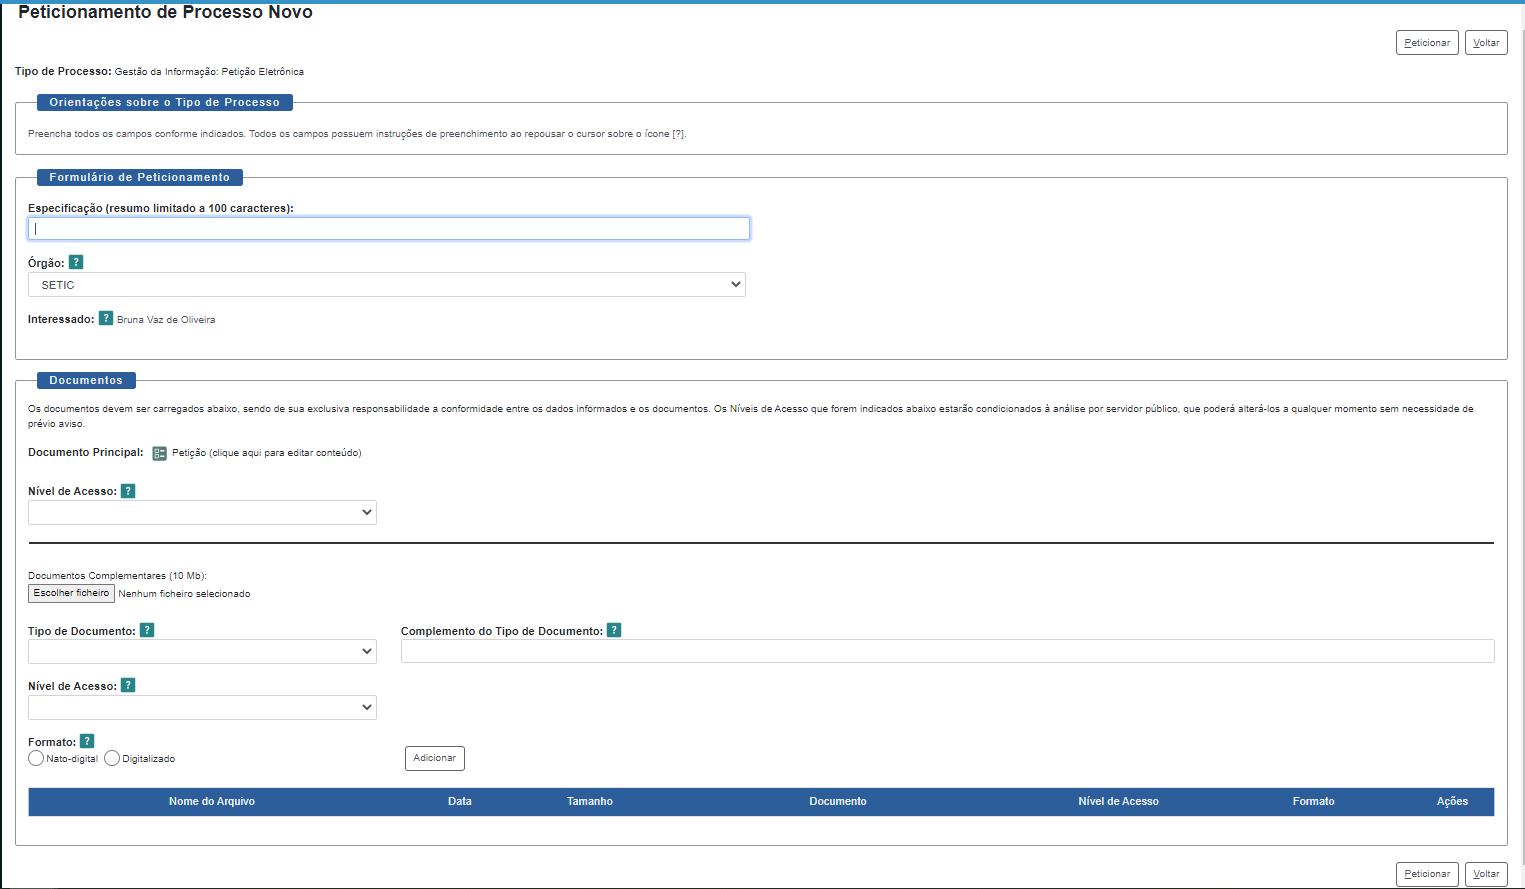Click help icon next to Formato
Viewport: 1525px width, 889px height.
(x=87, y=741)
